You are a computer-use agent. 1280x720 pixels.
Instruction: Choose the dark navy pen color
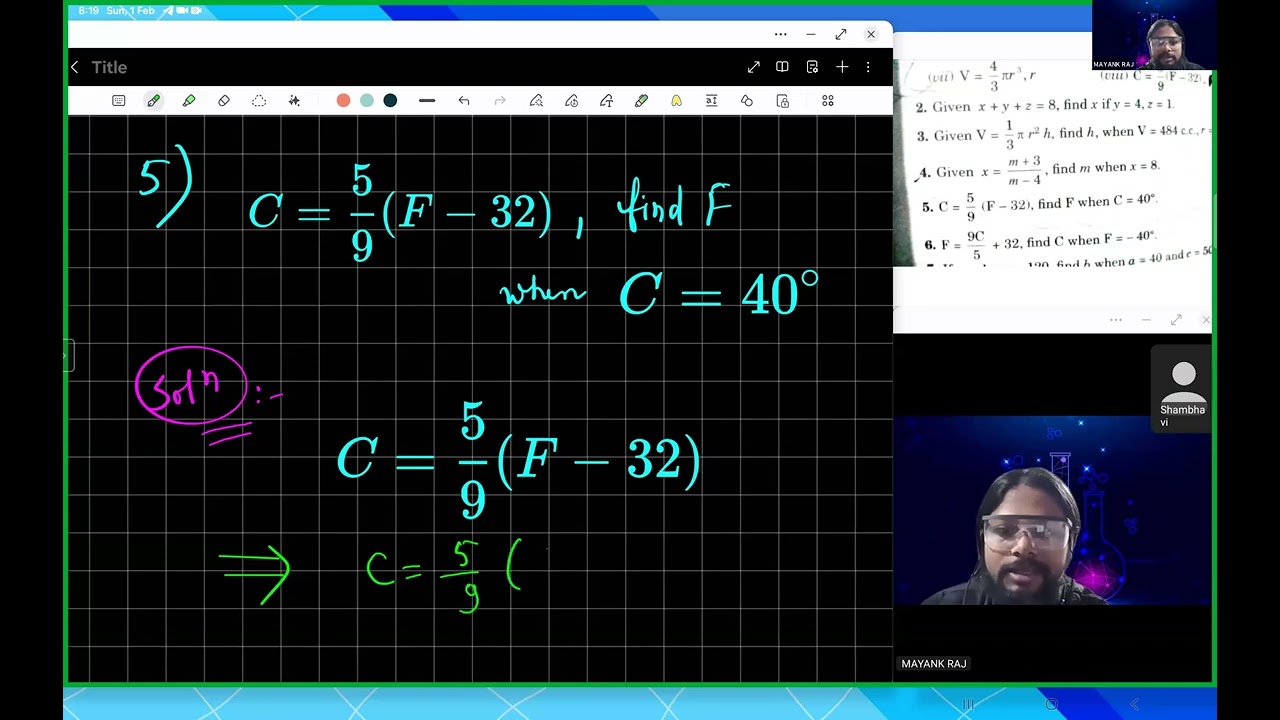click(390, 101)
